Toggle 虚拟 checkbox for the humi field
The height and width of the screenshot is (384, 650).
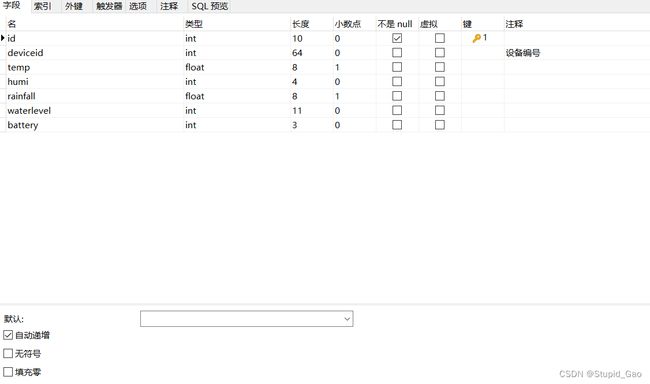pos(440,81)
